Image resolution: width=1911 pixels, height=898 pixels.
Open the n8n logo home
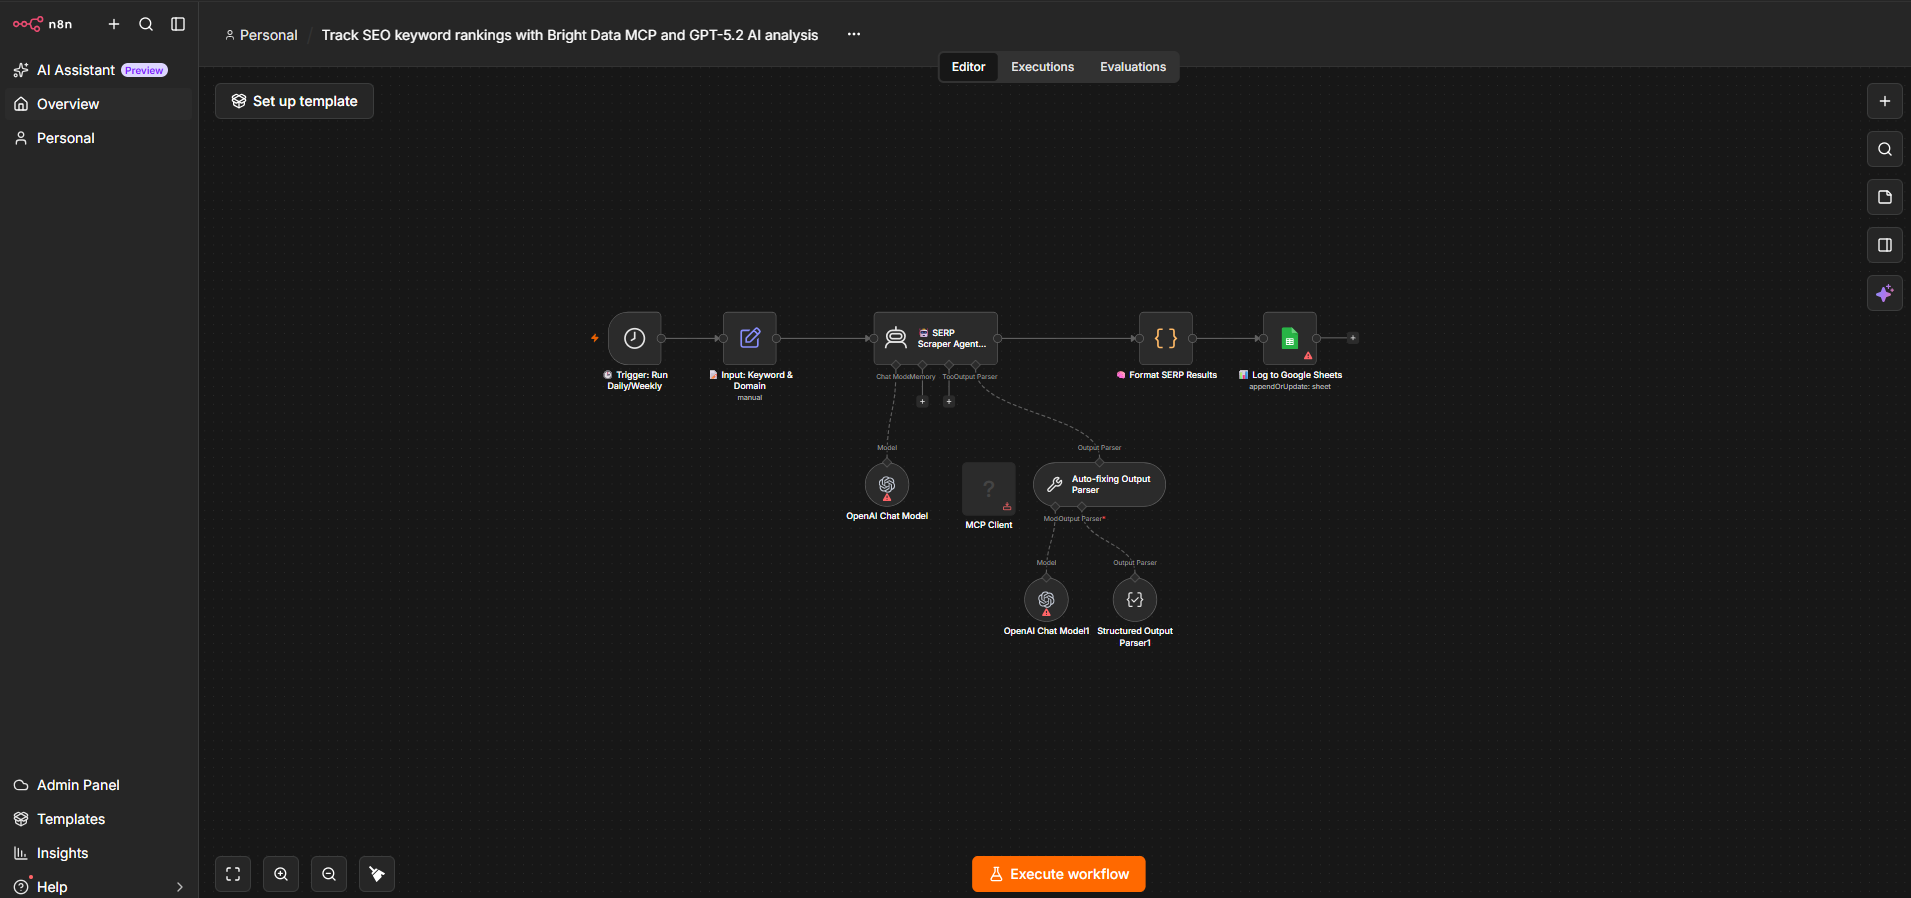pyautogui.click(x=42, y=24)
